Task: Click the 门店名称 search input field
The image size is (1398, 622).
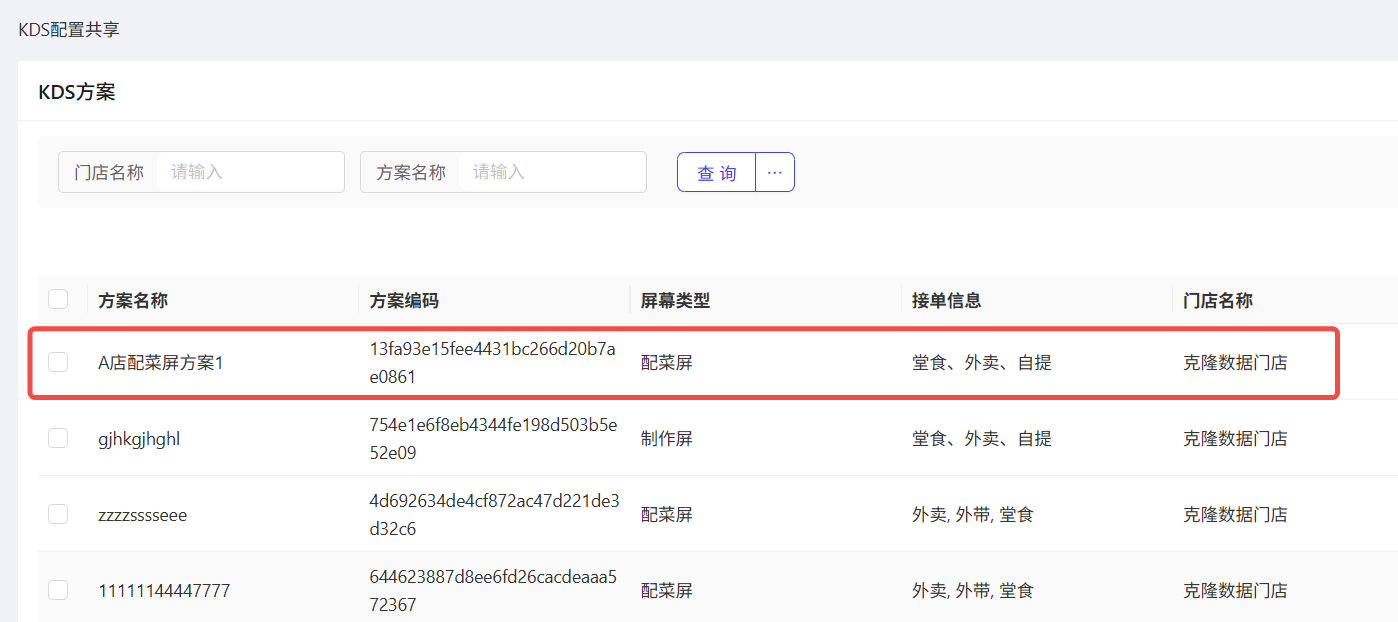Action: click(x=250, y=172)
